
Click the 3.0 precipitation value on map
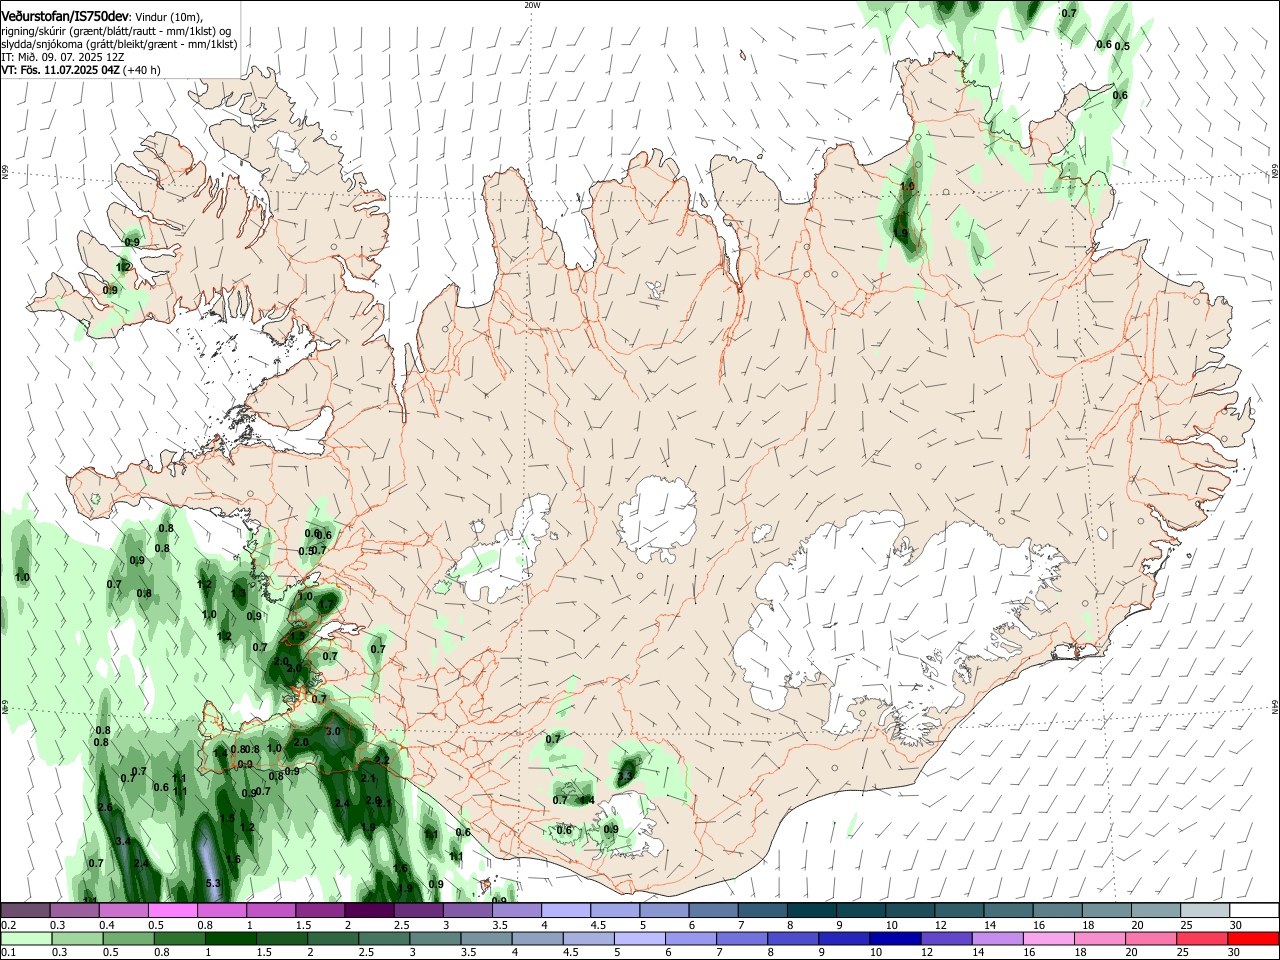coord(333,731)
